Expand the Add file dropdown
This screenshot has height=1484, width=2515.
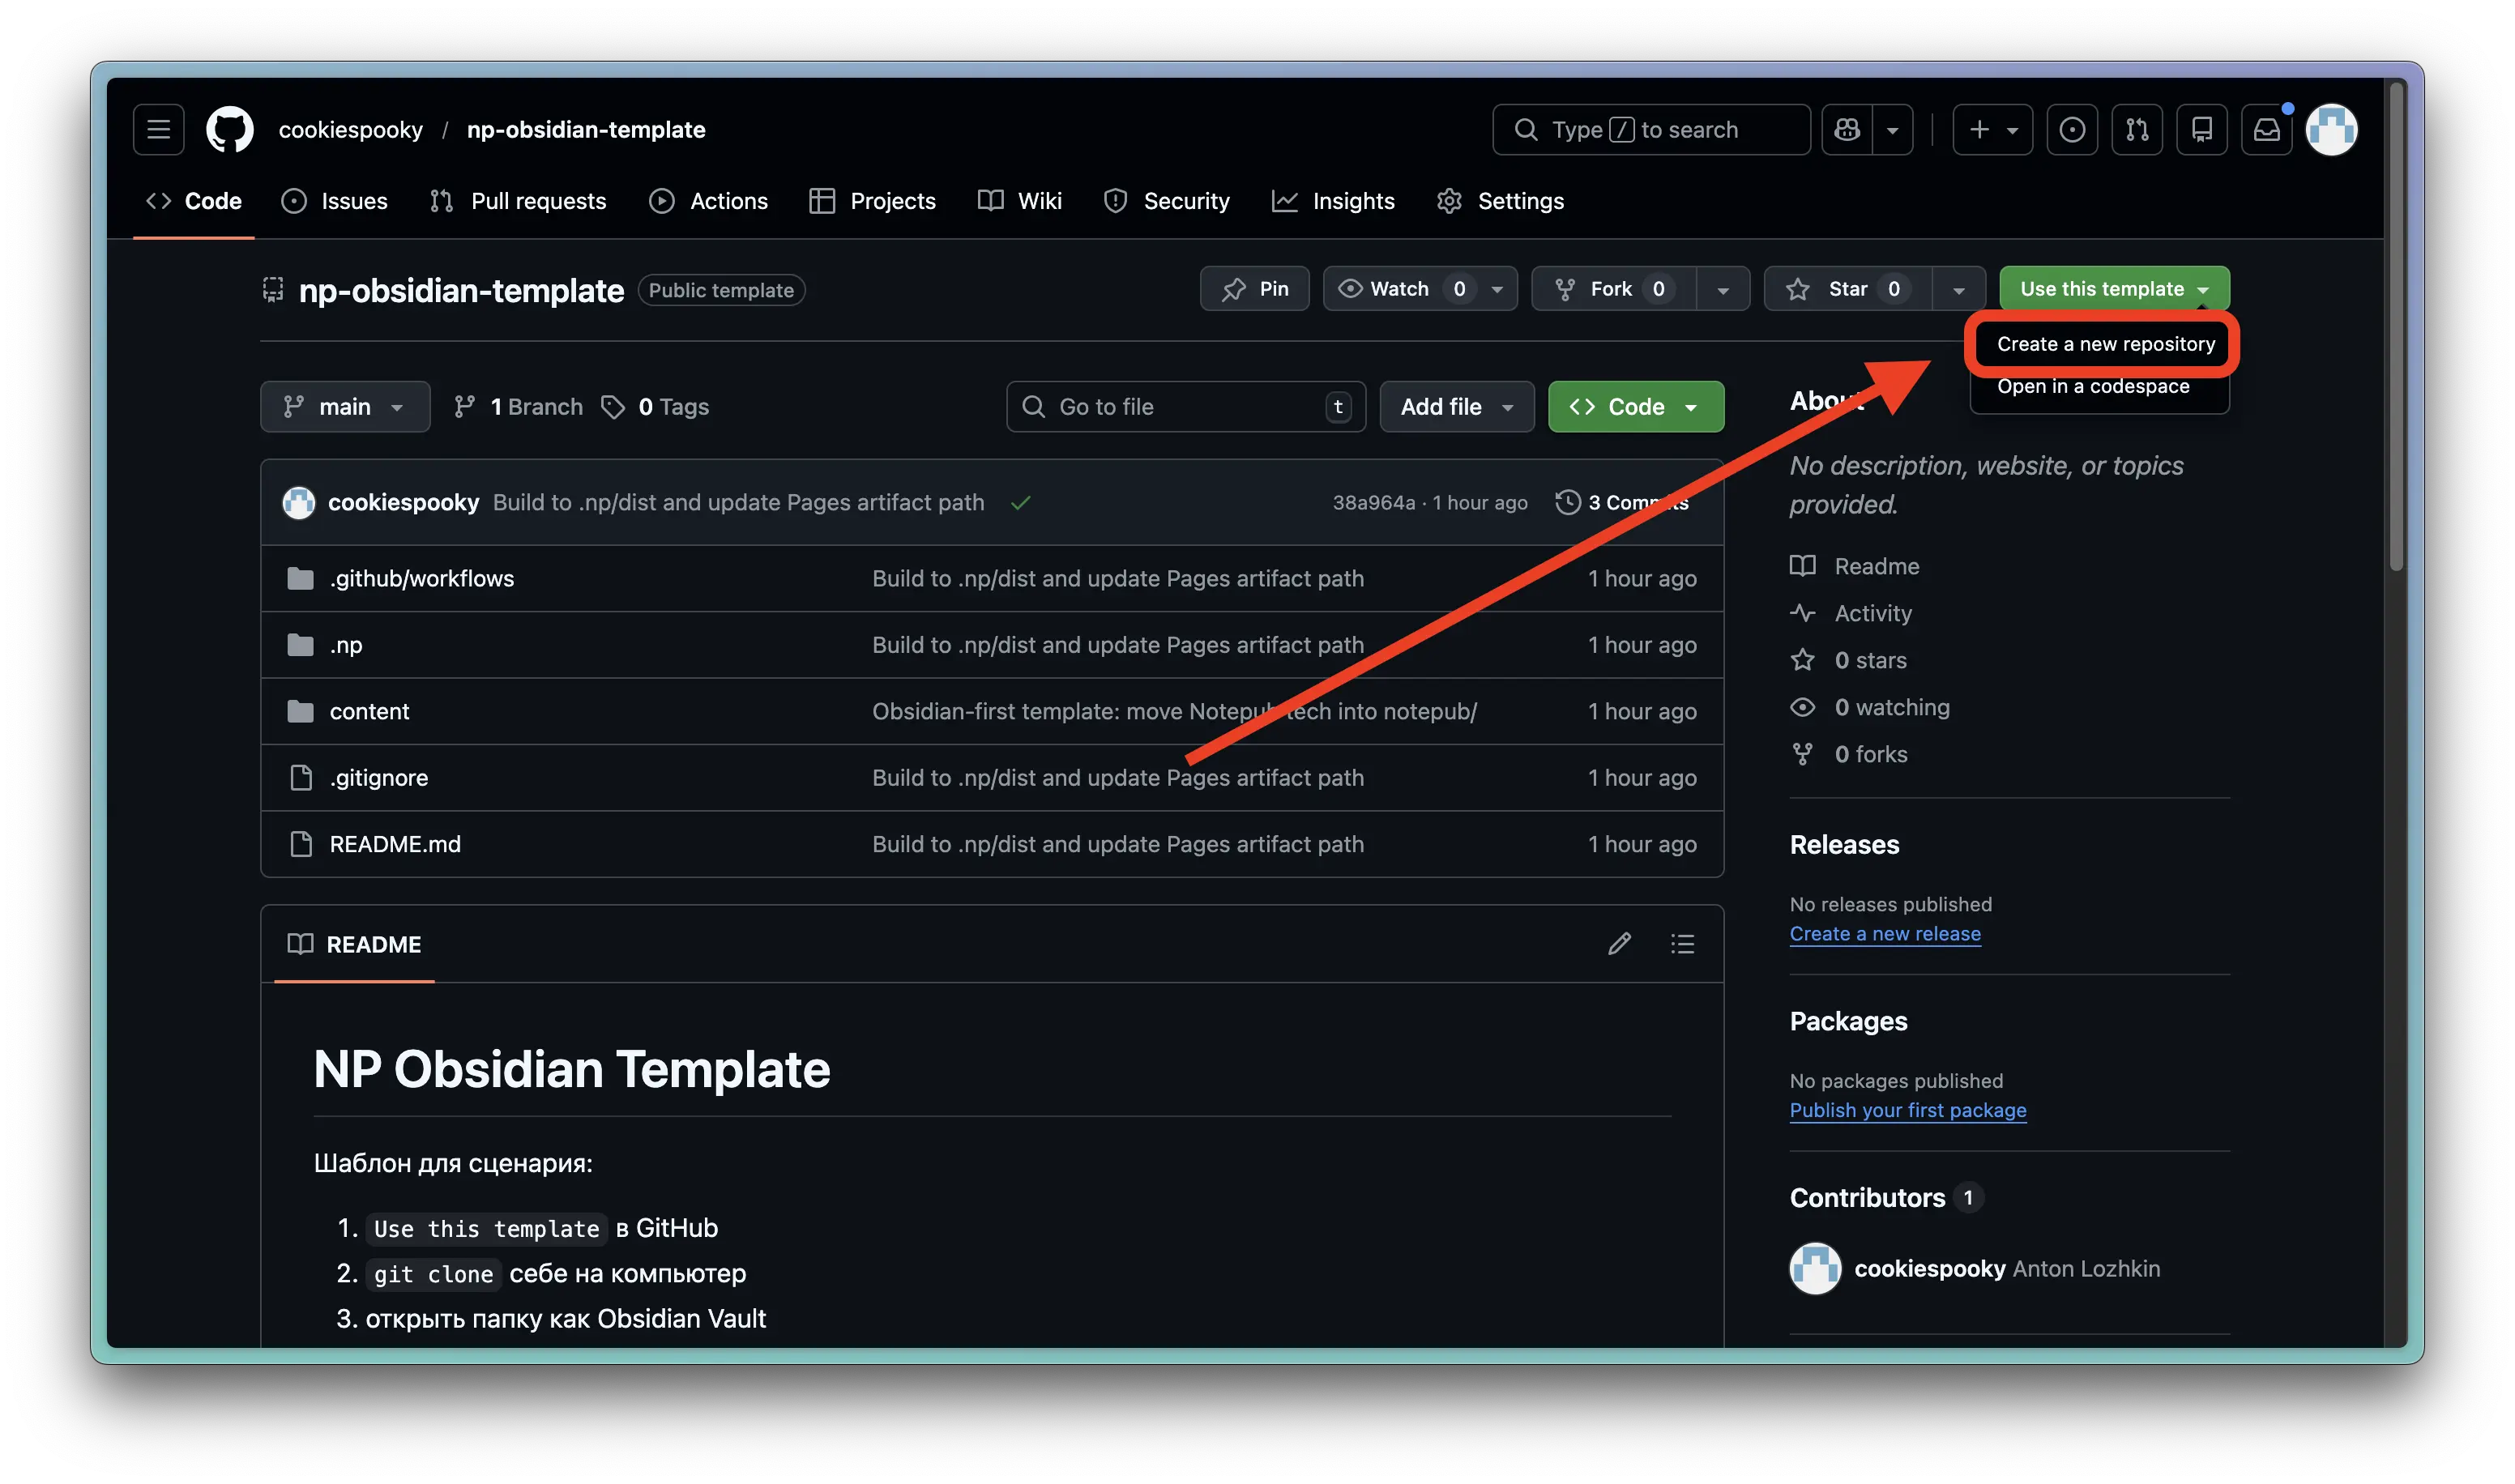1457,407
